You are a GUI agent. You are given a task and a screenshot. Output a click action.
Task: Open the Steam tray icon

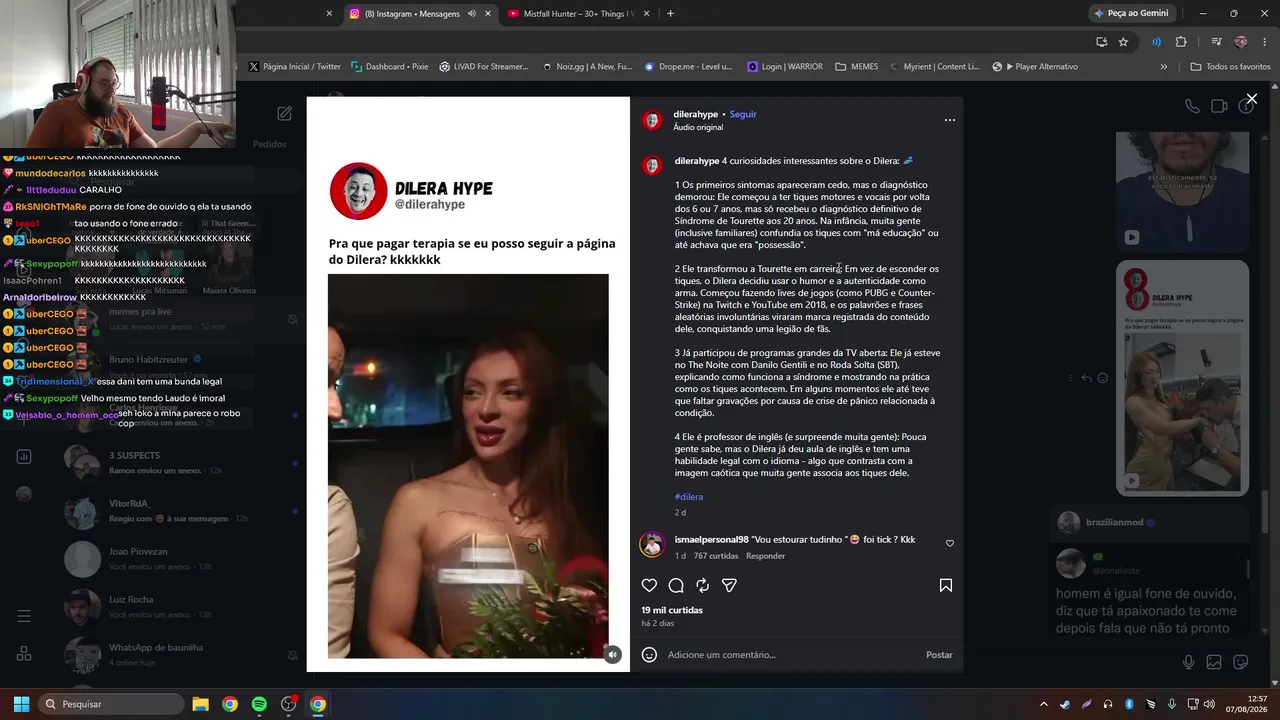point(1064,704)
